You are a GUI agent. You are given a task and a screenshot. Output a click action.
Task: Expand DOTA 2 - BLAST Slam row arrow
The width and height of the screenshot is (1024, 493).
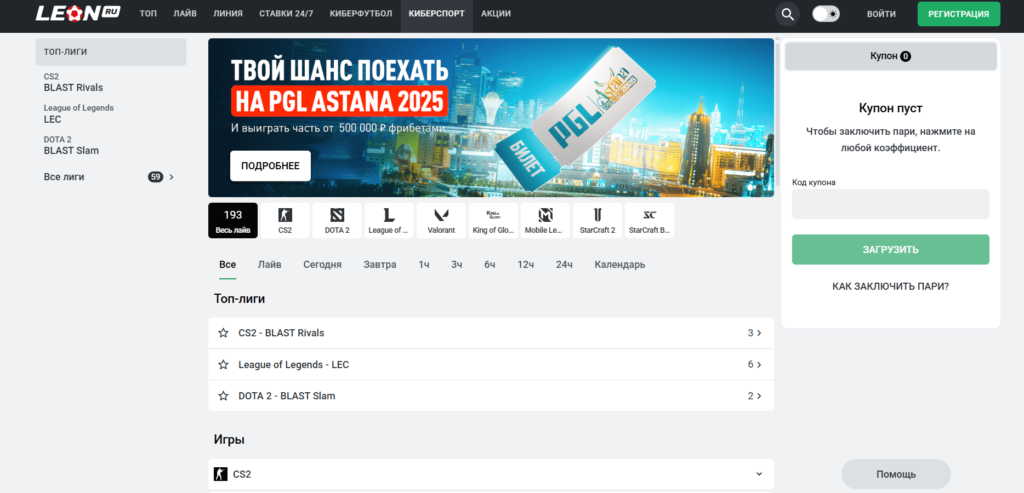tap(759, 396)
